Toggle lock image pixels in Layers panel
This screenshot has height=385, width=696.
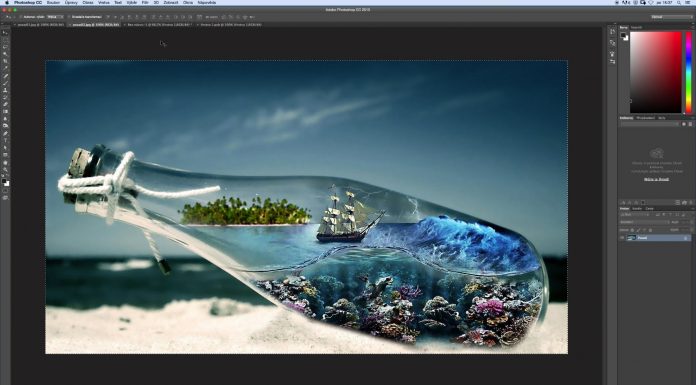(638, 230)
